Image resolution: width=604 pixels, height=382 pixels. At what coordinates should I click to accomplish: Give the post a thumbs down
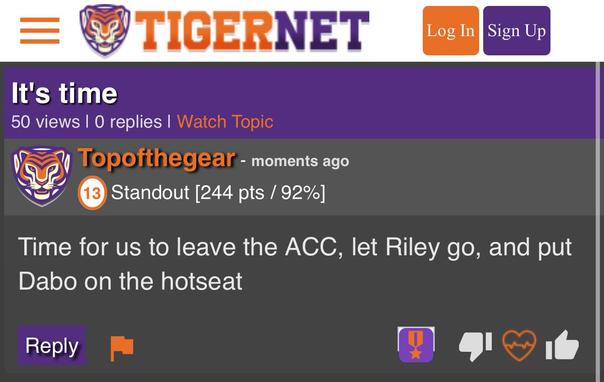475,345
